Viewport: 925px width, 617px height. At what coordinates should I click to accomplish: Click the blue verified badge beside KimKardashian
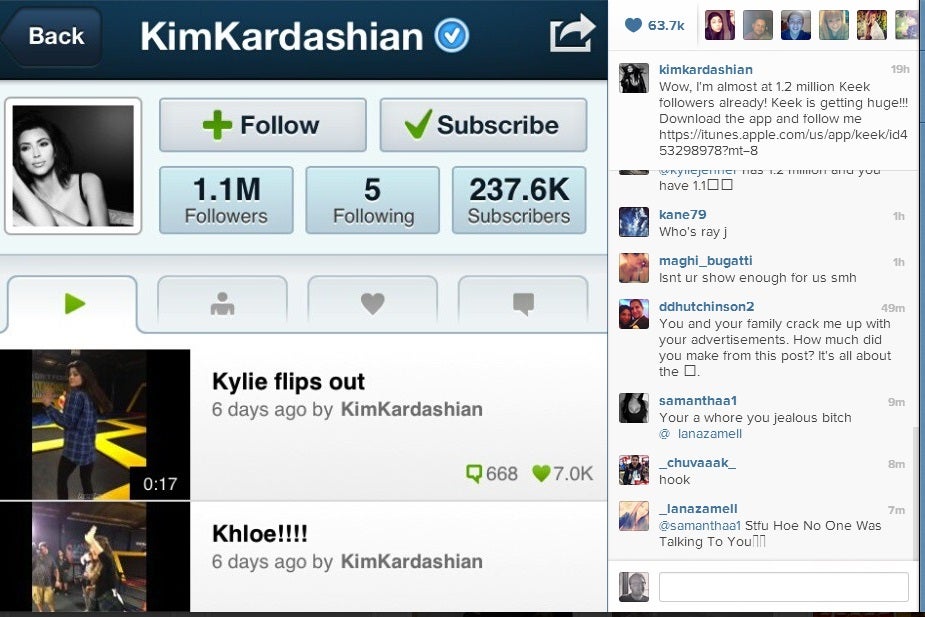(452, 35)
